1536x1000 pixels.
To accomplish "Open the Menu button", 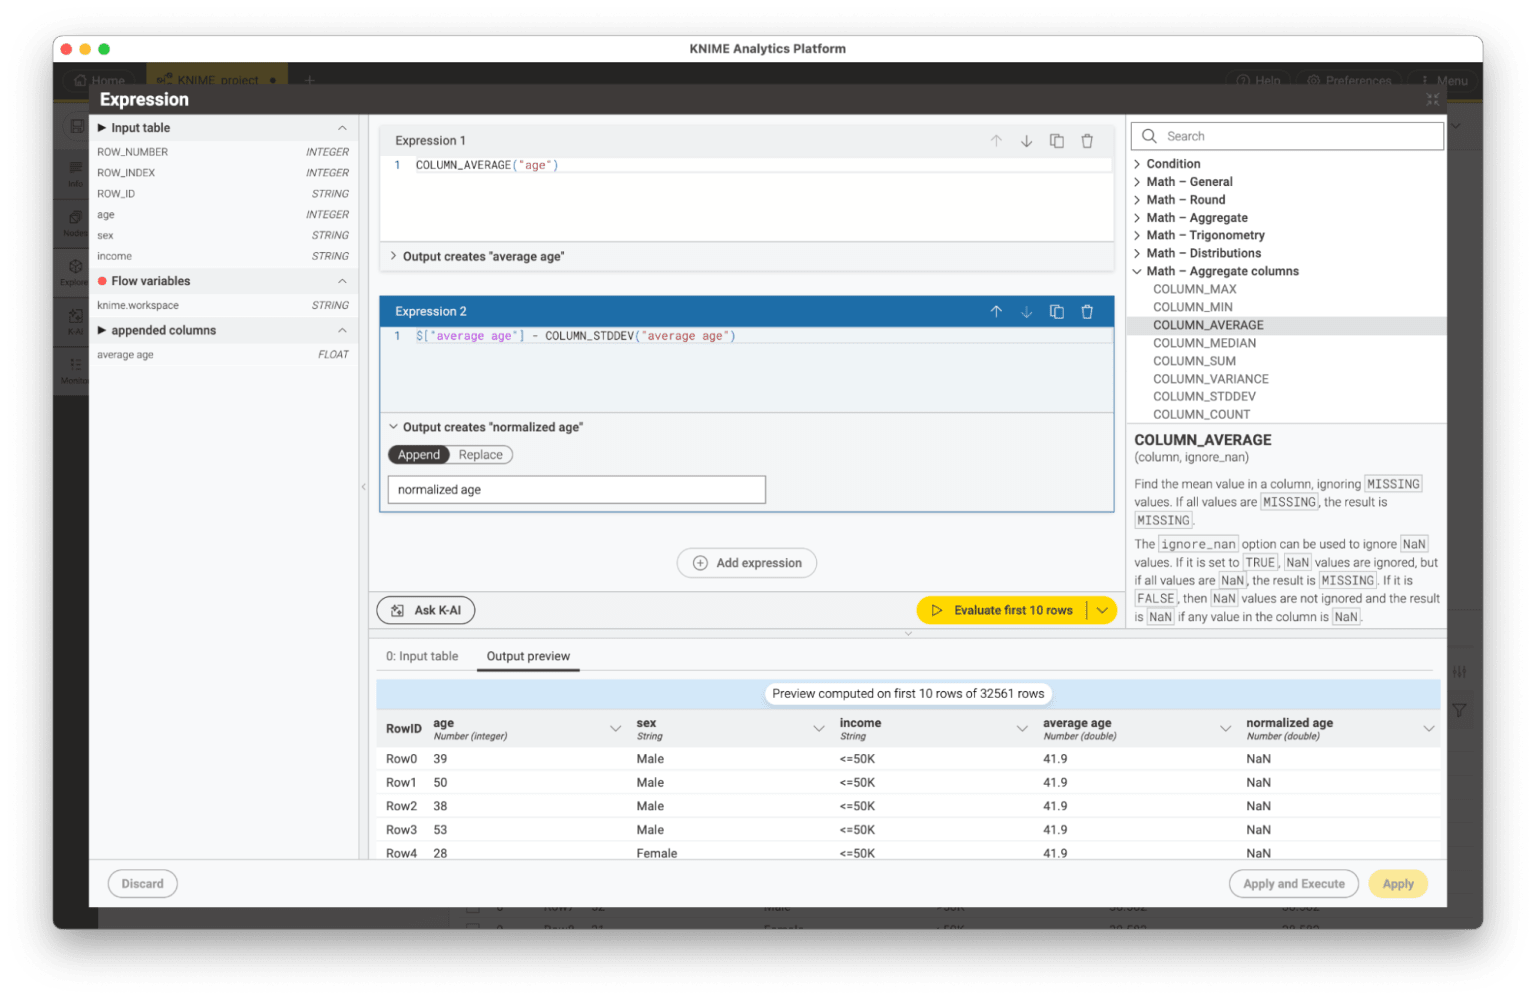I will 1444,81.
